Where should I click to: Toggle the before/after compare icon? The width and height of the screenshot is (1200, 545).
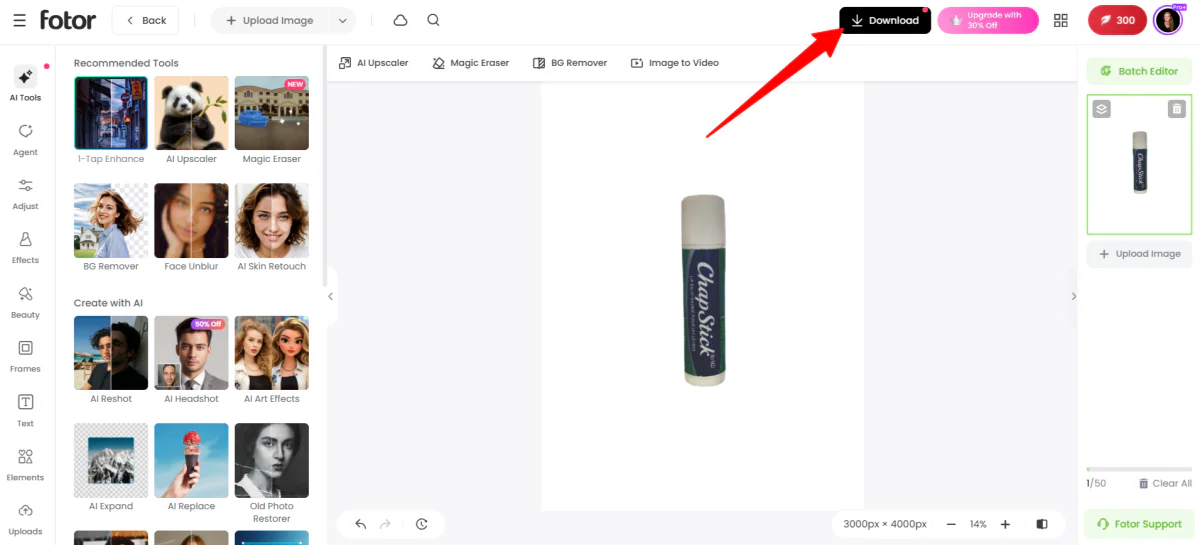tap(1042, 524)
